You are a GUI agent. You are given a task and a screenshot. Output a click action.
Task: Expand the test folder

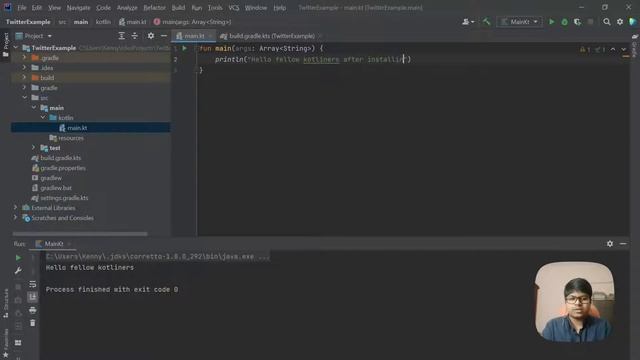(33, 147)
